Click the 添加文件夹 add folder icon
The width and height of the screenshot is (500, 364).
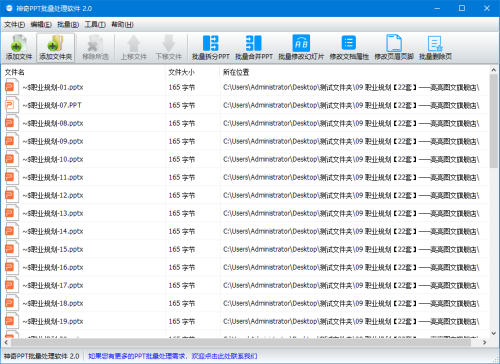55,47
